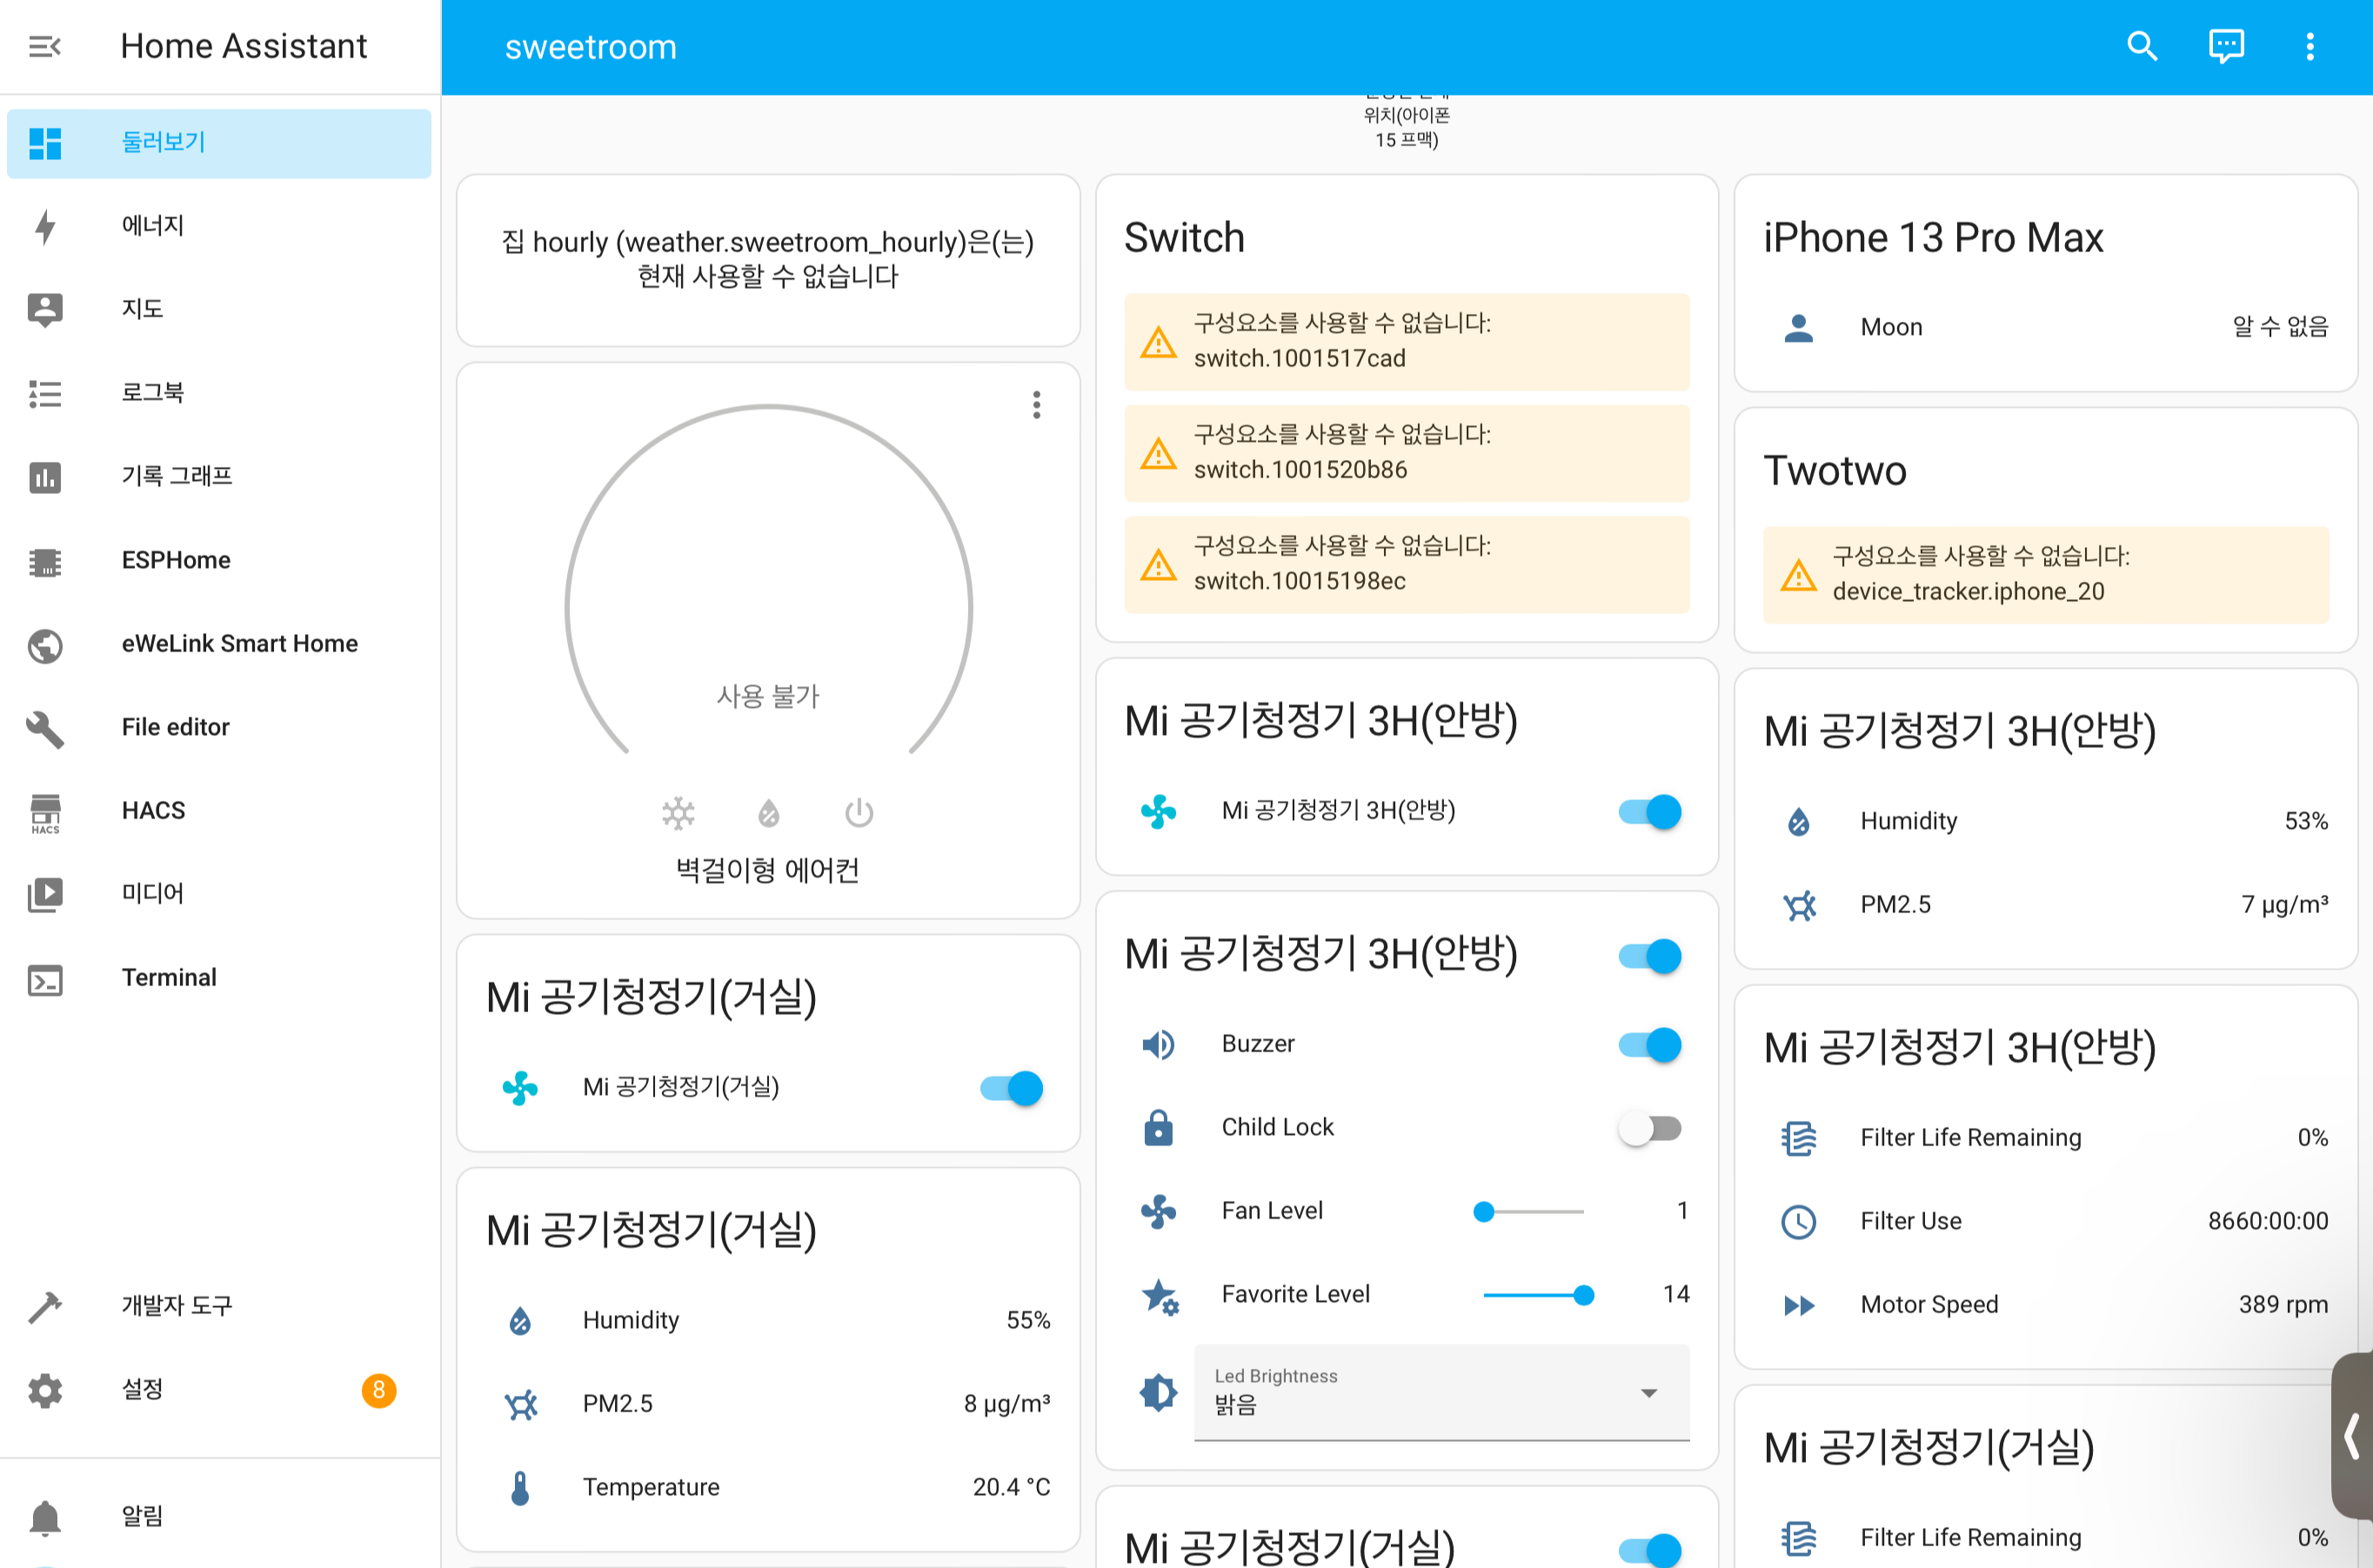Open Filter Life Remaining row in 안방 card
The height and width of the screenshot is (1568, 2373).
(x=2045, y=1138)
